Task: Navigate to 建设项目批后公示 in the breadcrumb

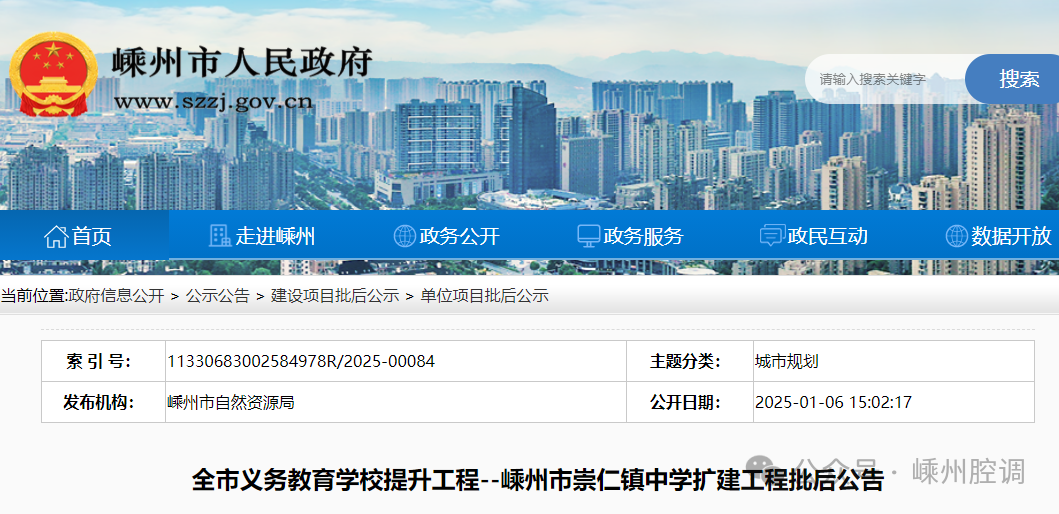Action: click(335, 296)
